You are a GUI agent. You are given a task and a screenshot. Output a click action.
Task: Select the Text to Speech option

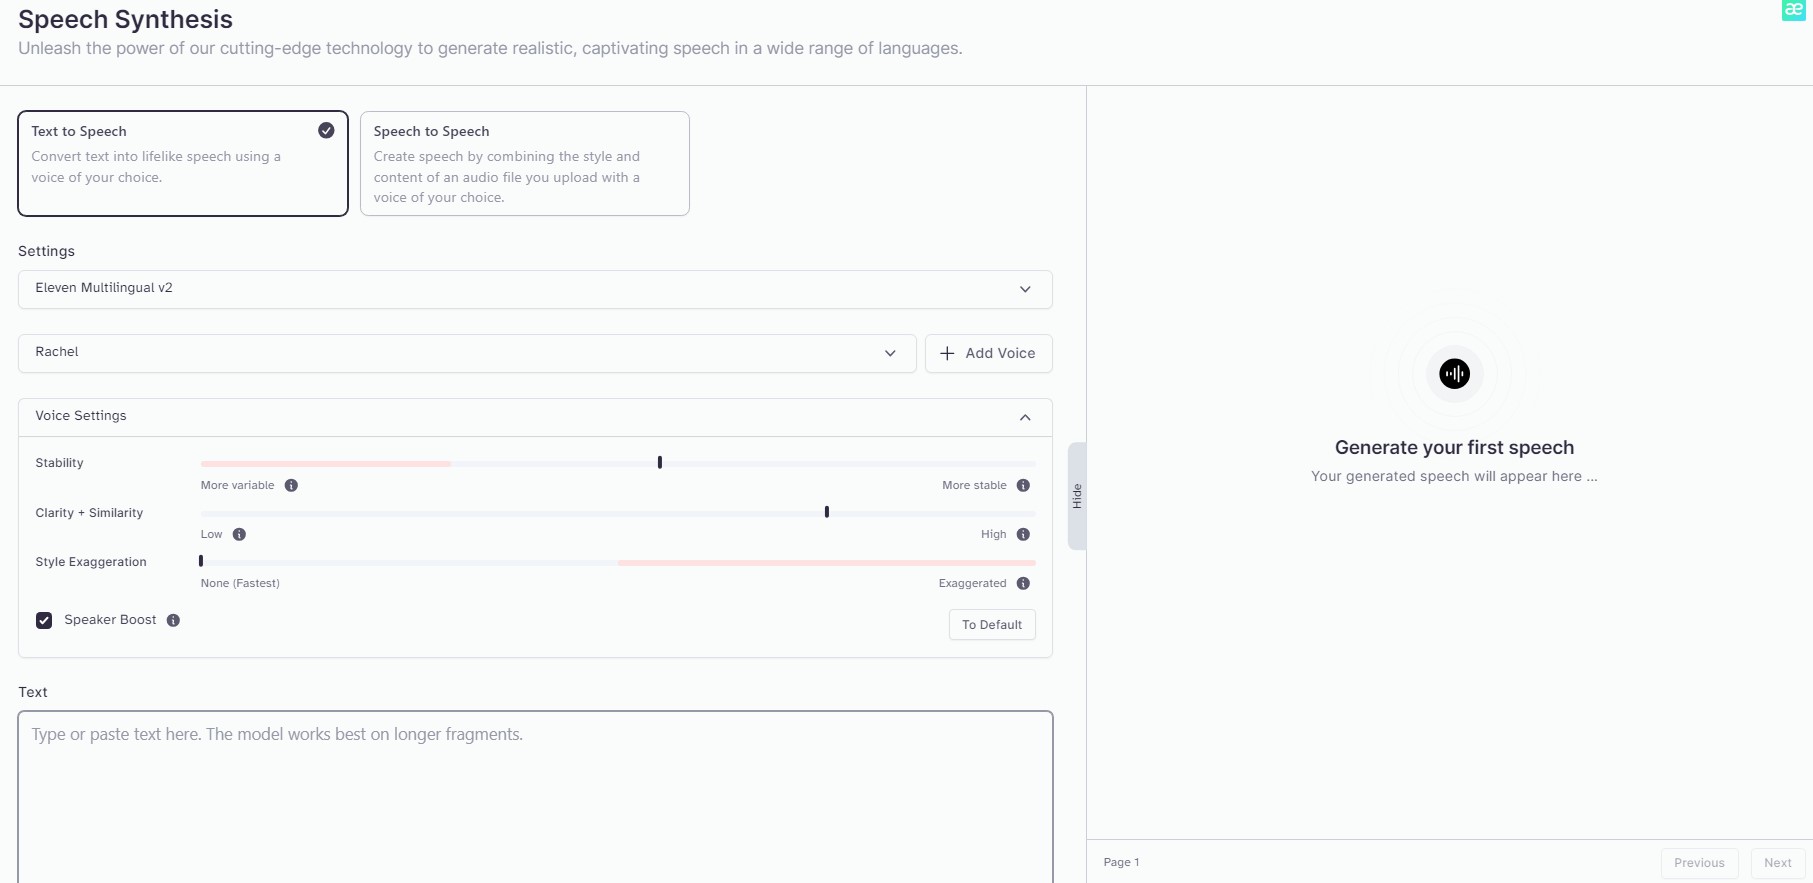pos(183,163)
